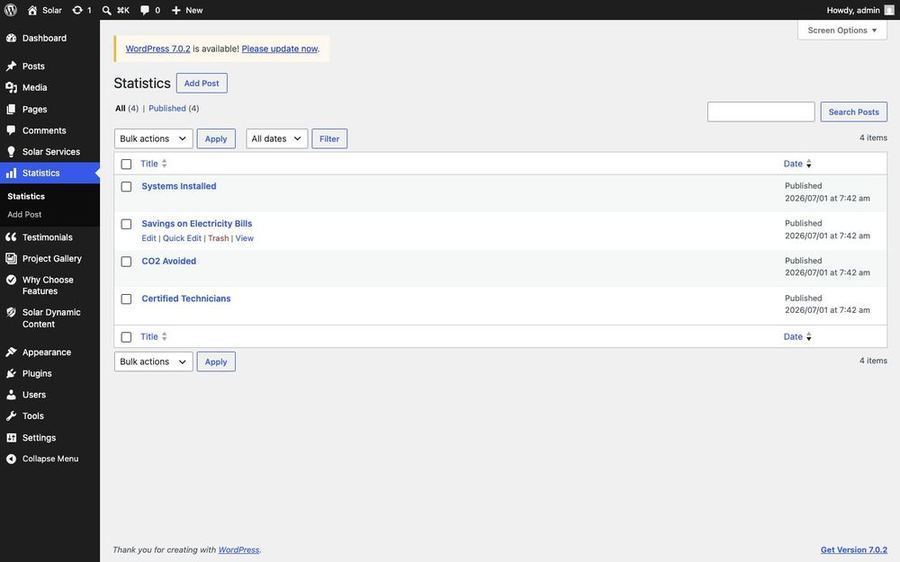Click the Comments speech bubble sidebar icon
The width and height of the screenshot is (900, 562).
pos(11,130)
